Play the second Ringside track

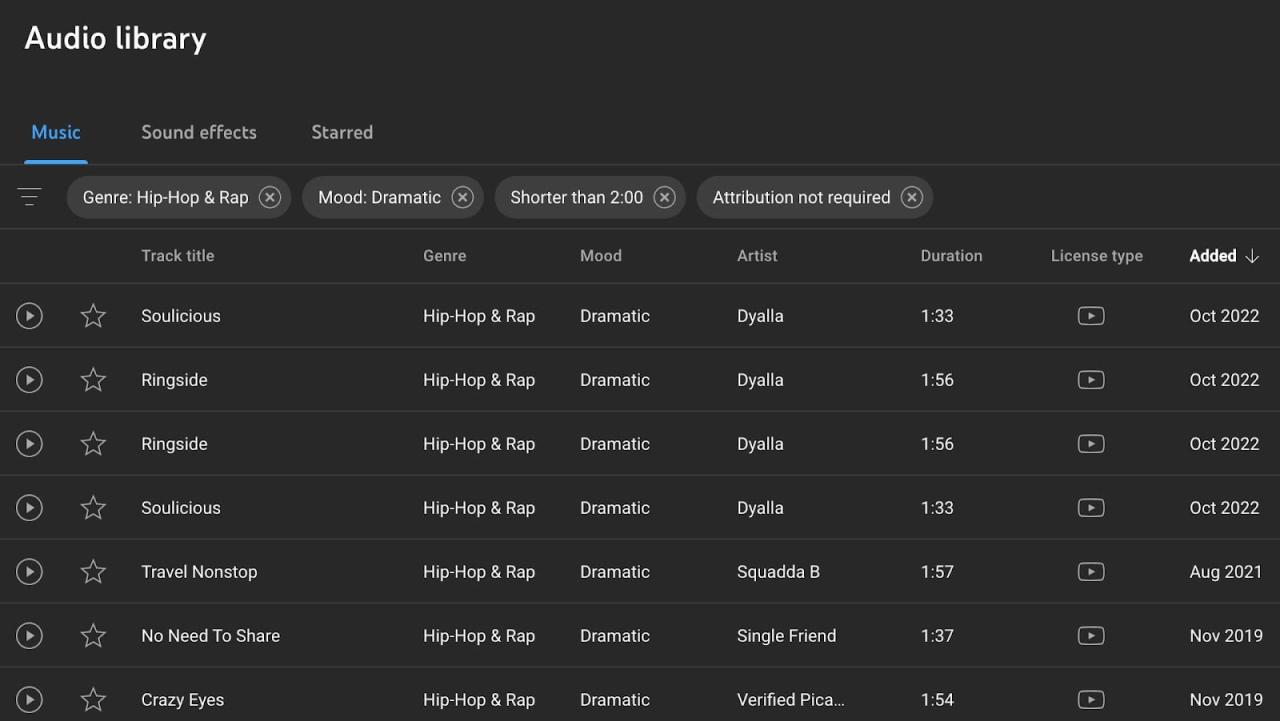pyautogui.click(x=29, y=443)
